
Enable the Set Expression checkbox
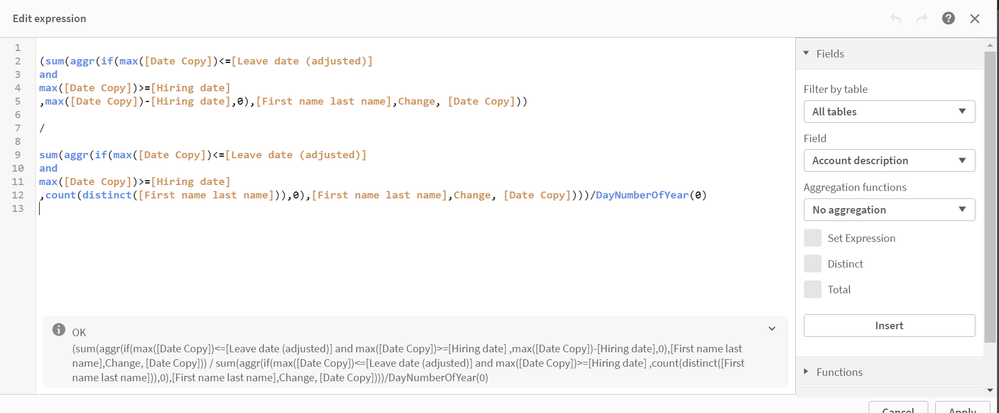(812, 238)
